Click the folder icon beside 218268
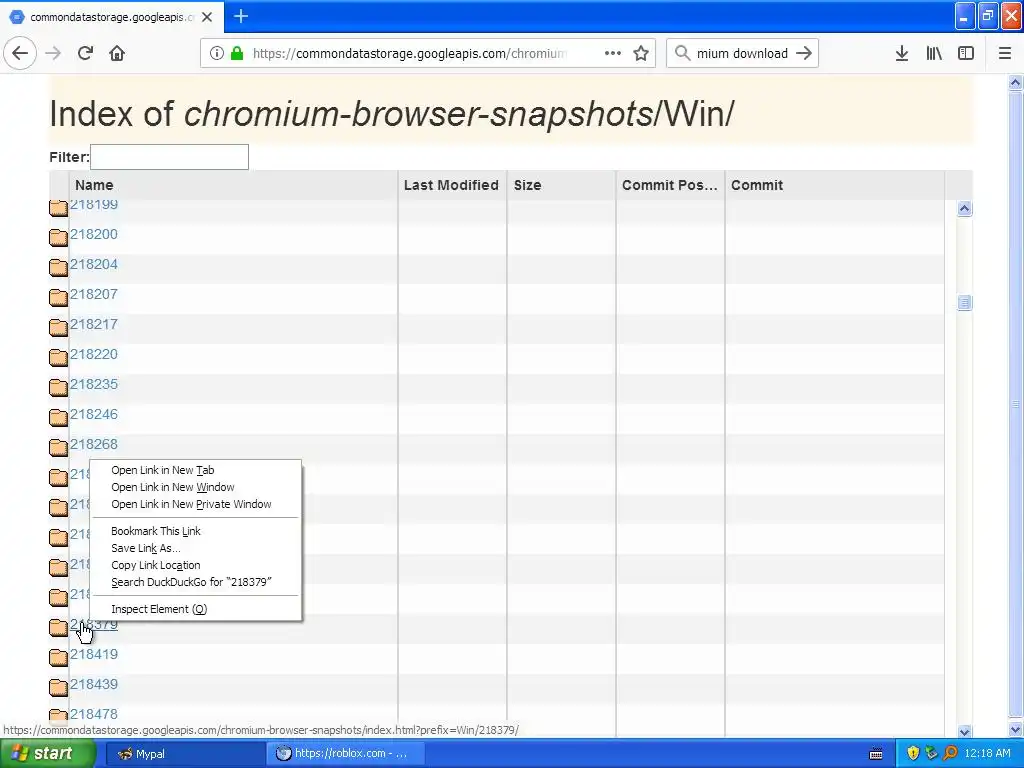This screenshot has height=768, width=1024. point(58,447)
